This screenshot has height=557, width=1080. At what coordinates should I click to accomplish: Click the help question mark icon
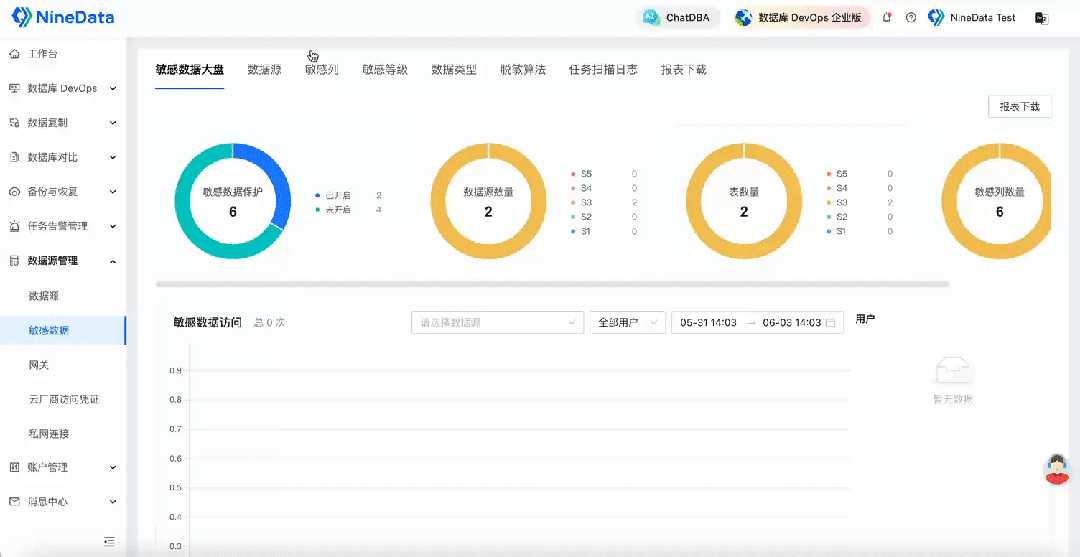pyautogui.click(x=911, y=18)
